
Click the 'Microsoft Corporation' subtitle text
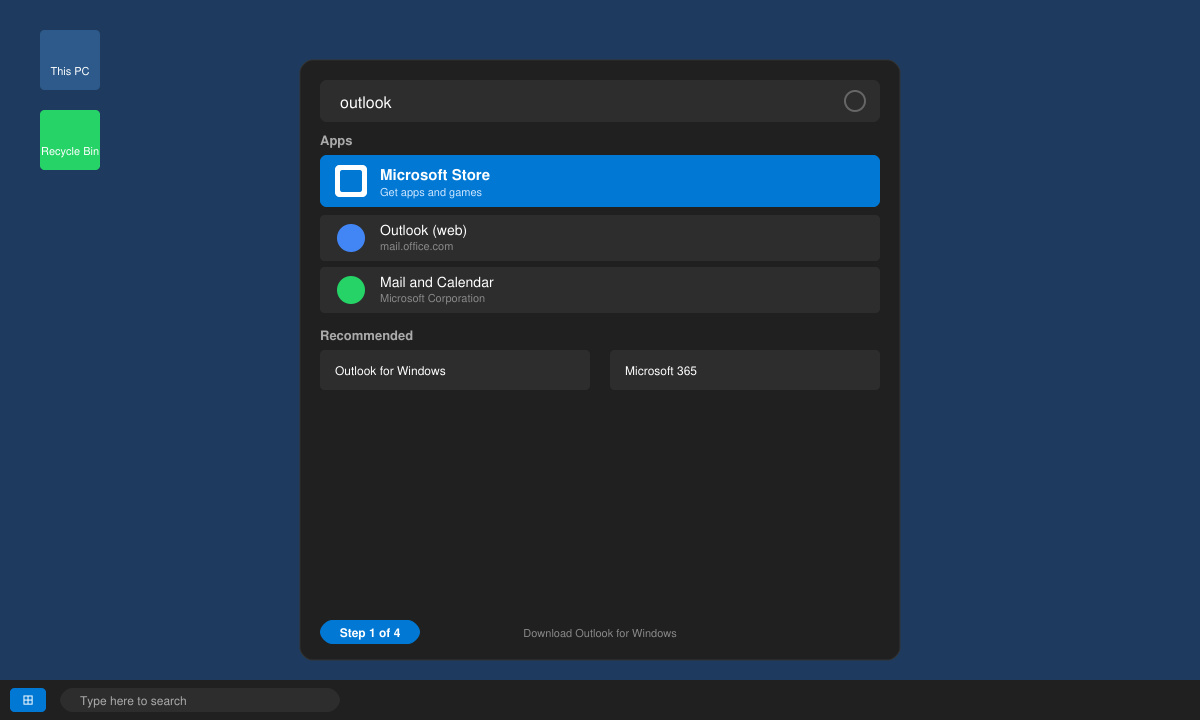432,298
